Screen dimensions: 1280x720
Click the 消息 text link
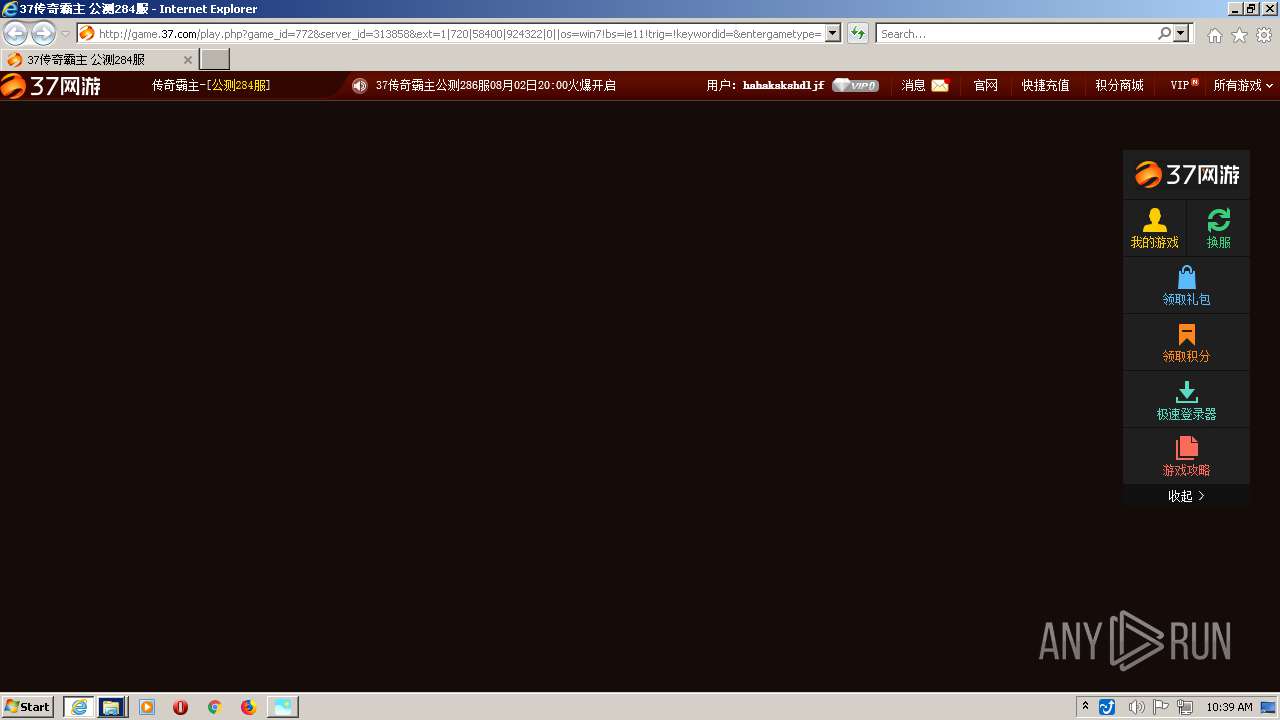point(913,86)
